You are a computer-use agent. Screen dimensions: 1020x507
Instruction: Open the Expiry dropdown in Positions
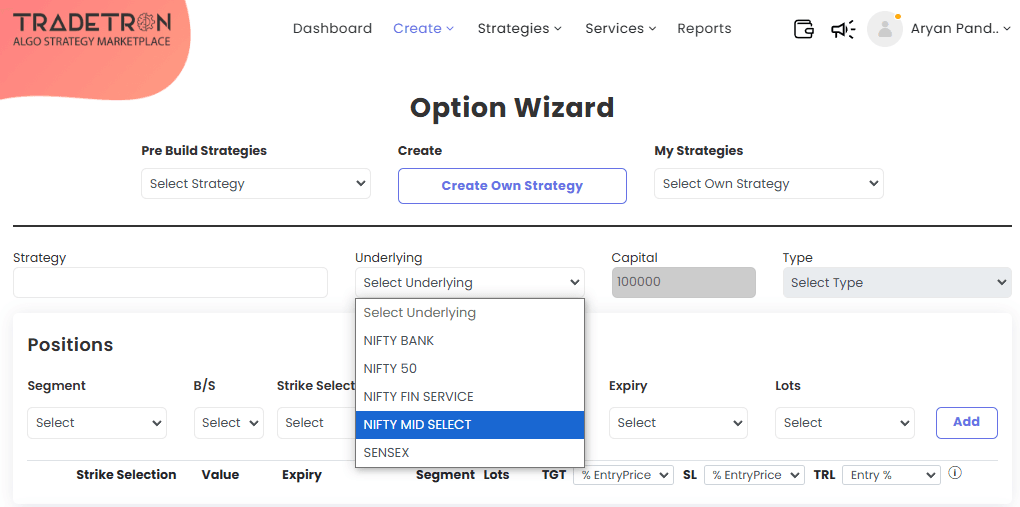coord(677,423)
